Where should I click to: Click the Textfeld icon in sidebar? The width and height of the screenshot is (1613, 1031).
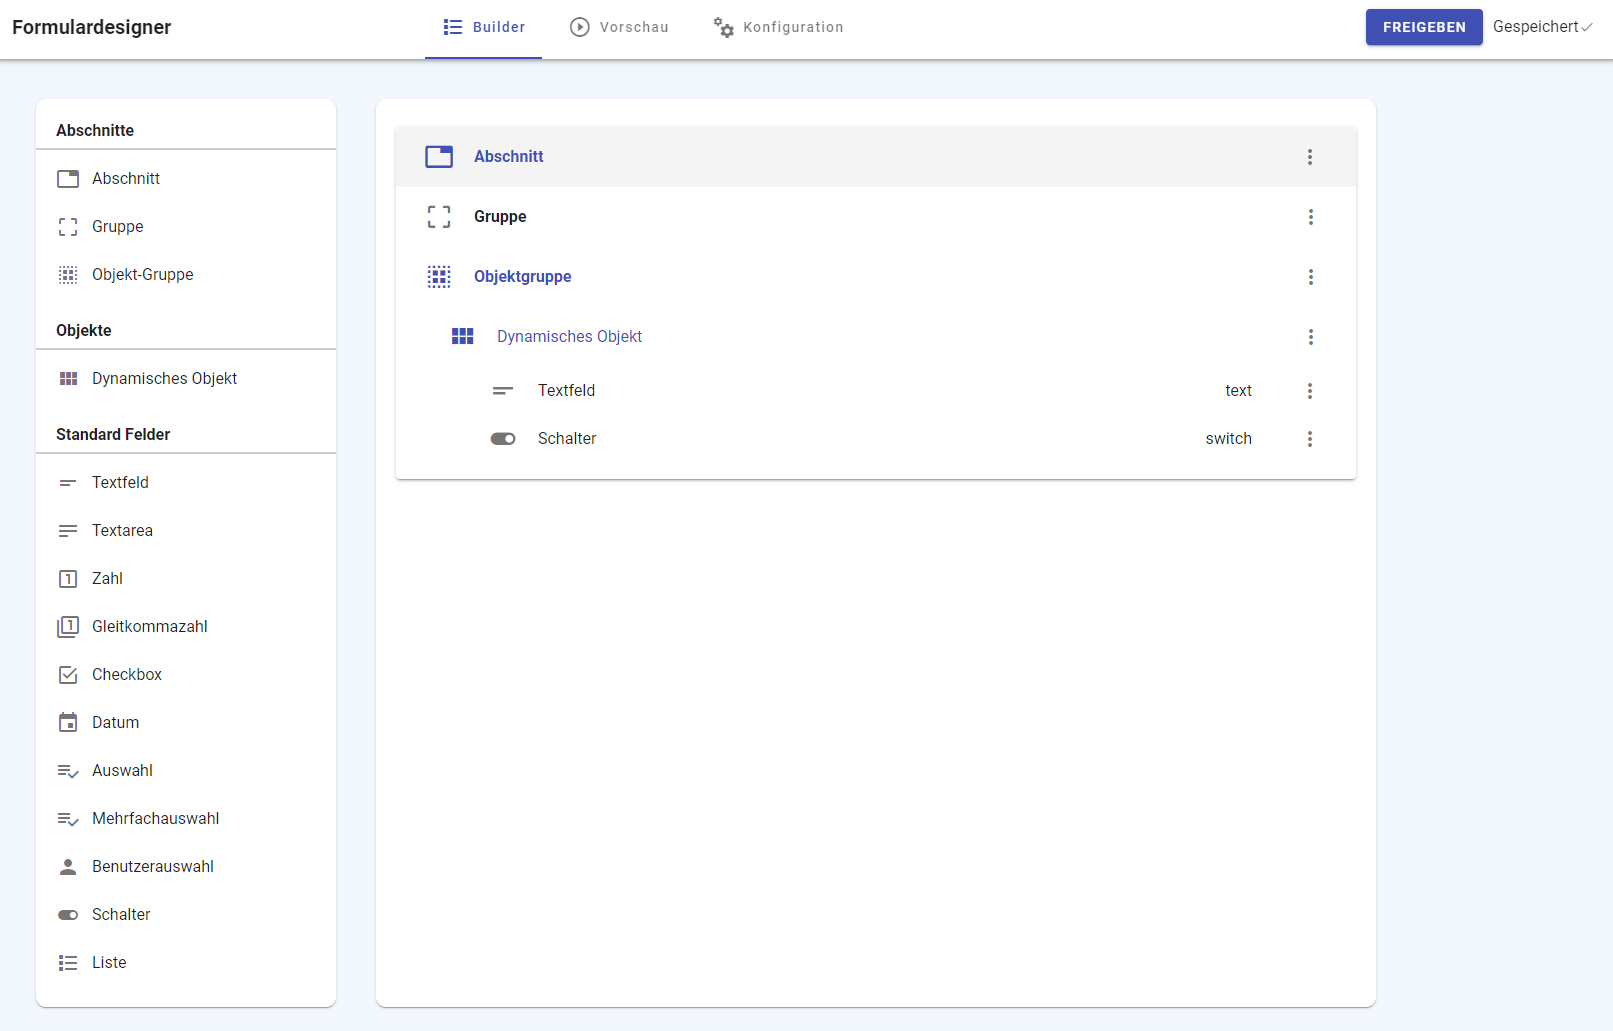tap(68, 483)
